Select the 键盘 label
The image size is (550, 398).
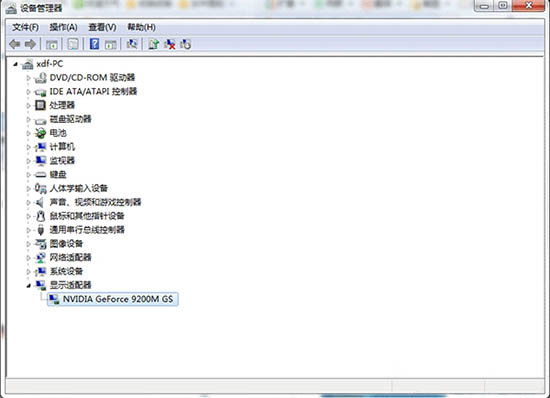tap(58, 174)
